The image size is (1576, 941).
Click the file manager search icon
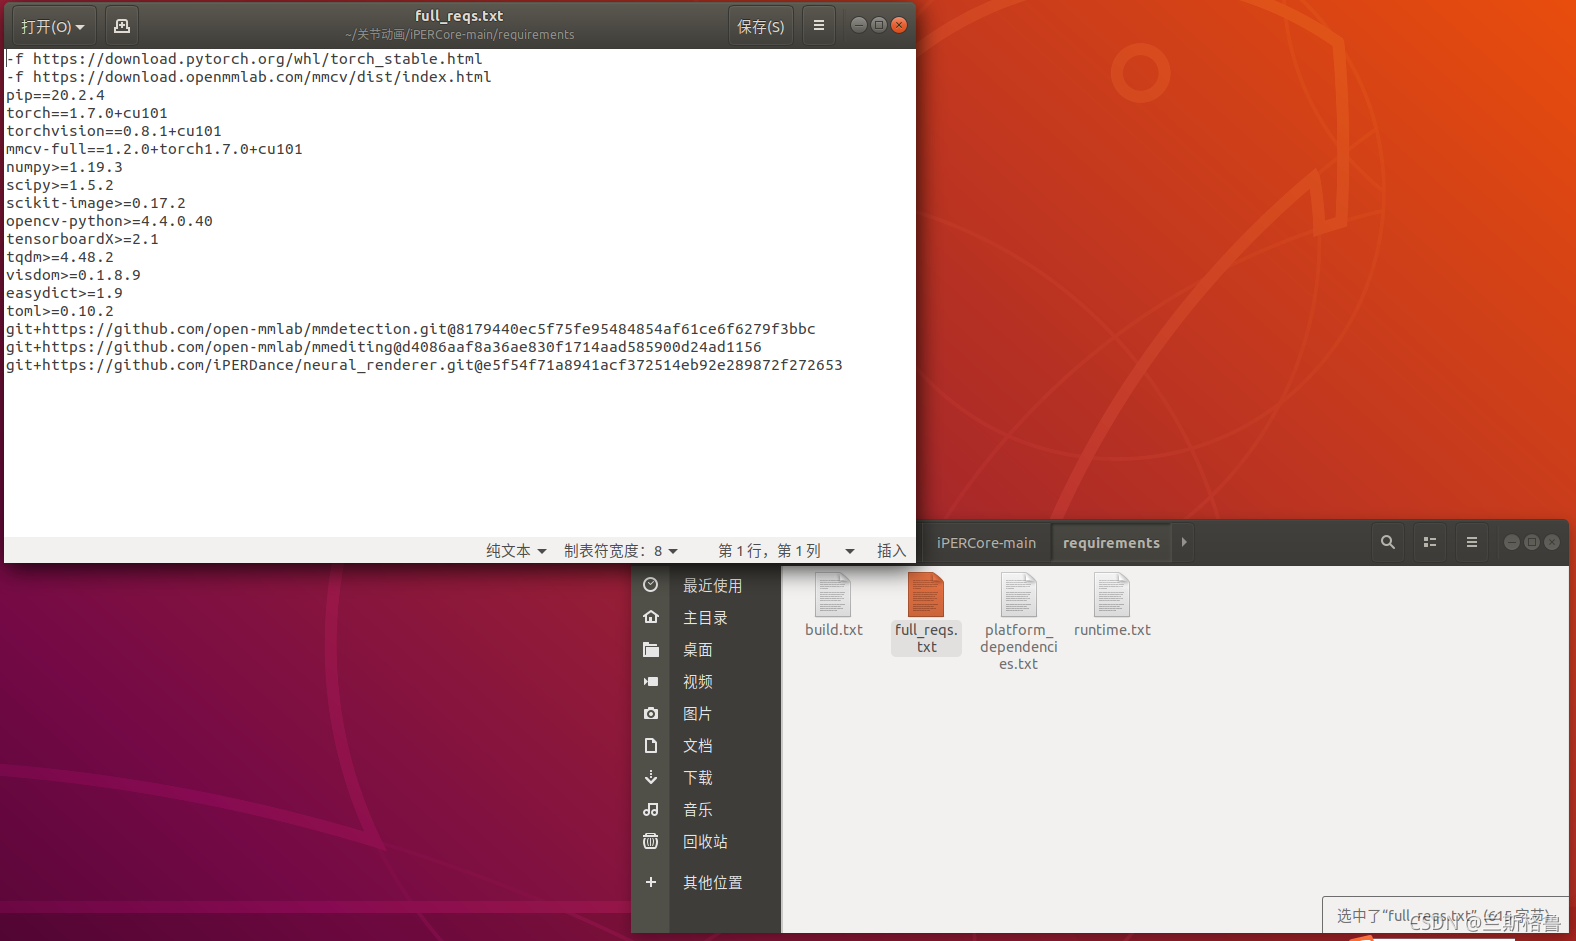pos(1388,542)
